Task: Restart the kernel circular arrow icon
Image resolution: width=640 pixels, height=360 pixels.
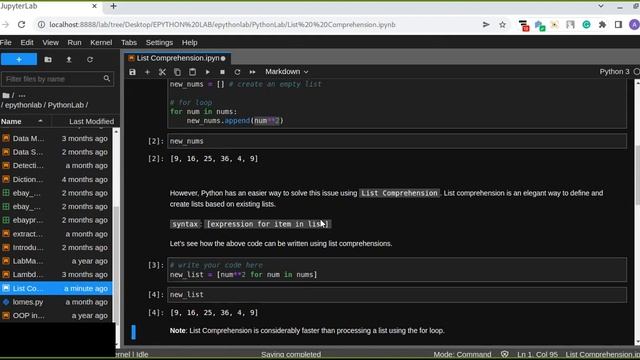Action: coord(237,72)
